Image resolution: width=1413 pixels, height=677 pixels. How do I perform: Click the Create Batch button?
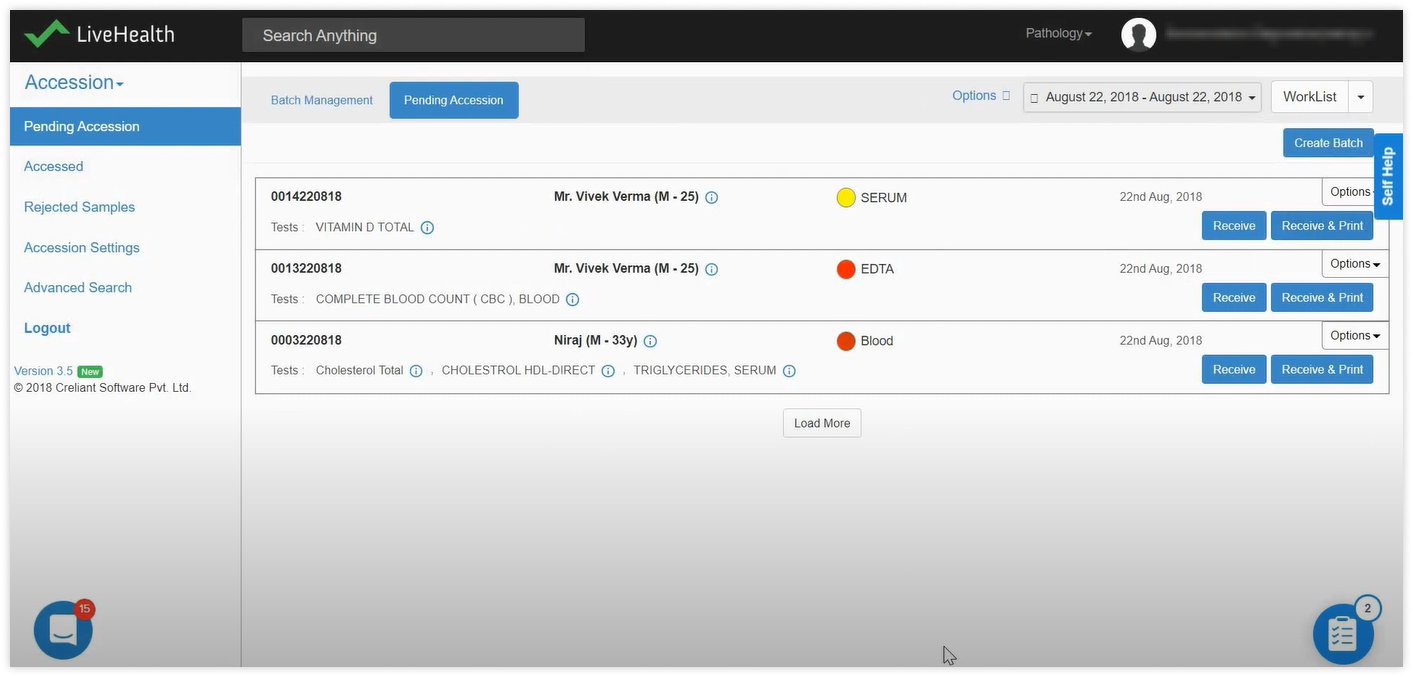pyautogui.click(x=1328, y=143)
